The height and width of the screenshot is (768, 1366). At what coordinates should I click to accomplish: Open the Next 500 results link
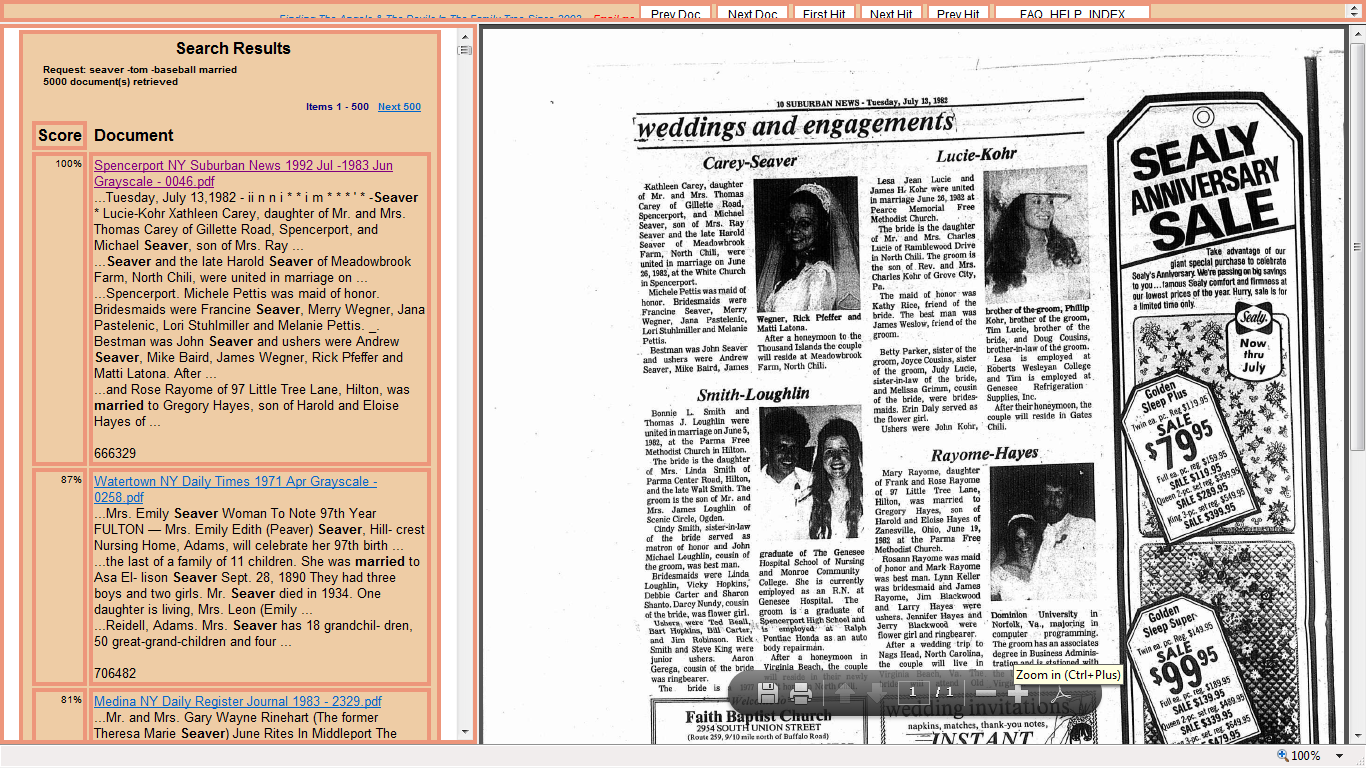[x=399, y=107]
